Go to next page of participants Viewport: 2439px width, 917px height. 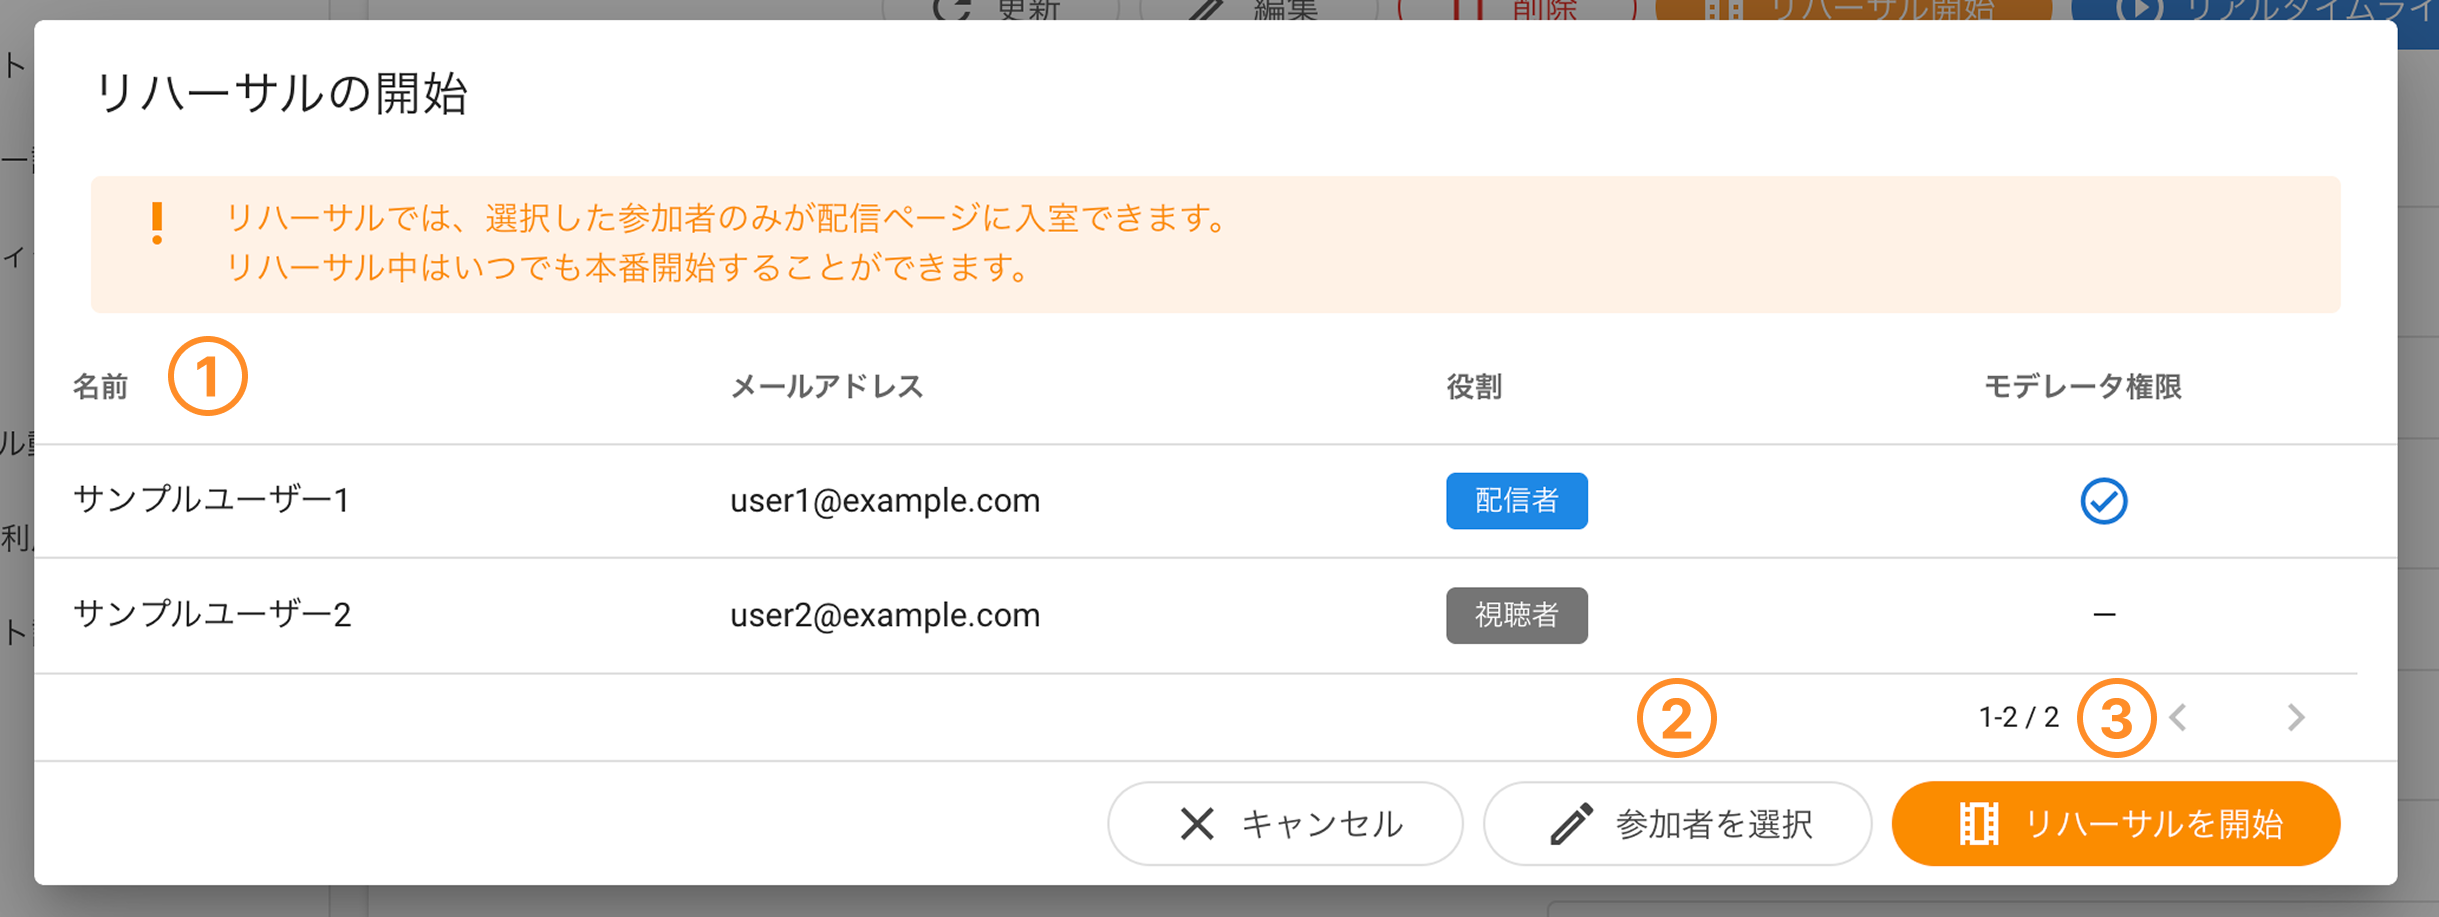pos(2296,717)
